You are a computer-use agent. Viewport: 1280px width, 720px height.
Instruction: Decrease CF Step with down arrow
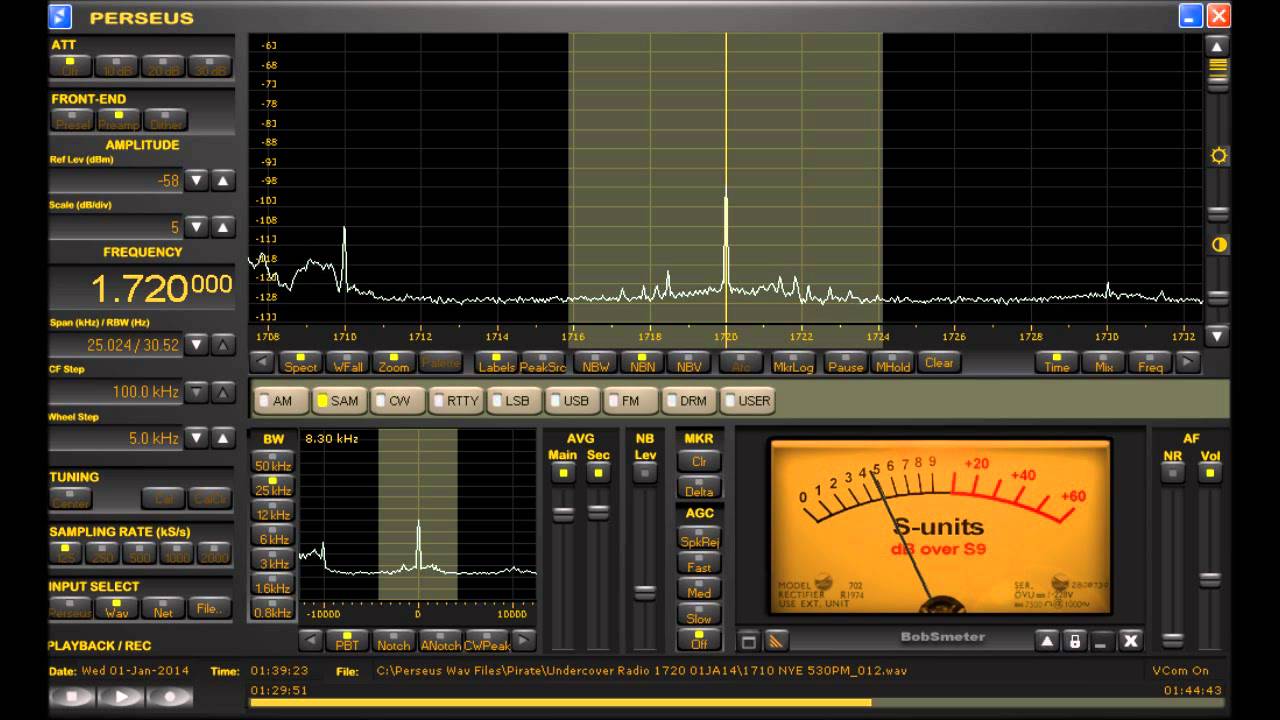[x=198, y=391]
